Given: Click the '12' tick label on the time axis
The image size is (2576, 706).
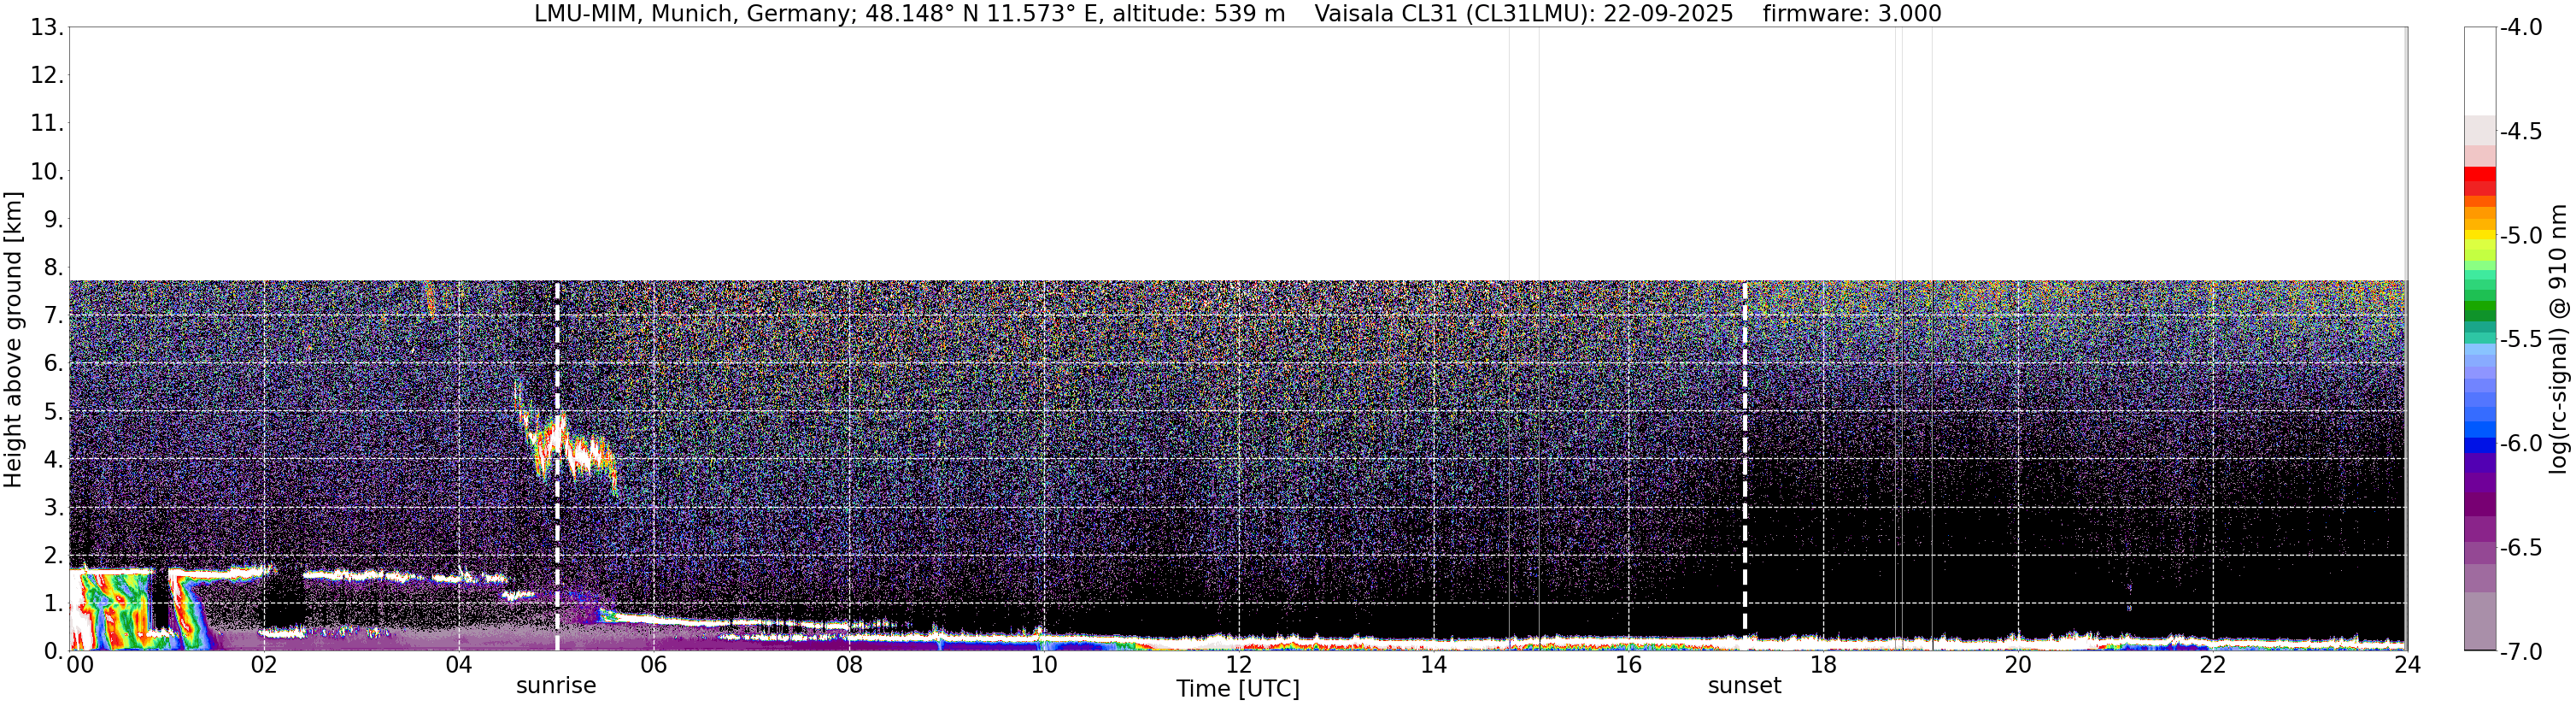Looking at the screenshot, I should (1238, 665).
